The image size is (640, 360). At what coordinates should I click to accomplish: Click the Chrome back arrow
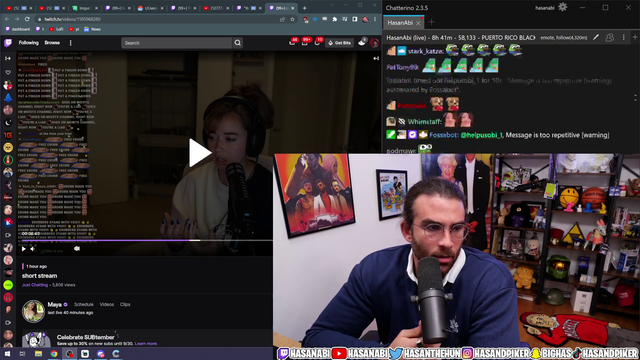[7, 19]
